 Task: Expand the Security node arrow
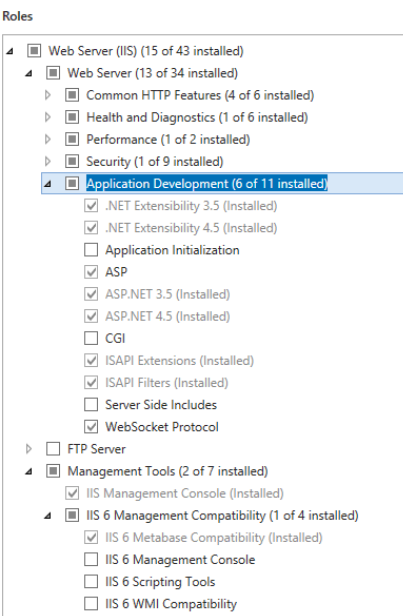pyautogui.click(x=48, y=161)
